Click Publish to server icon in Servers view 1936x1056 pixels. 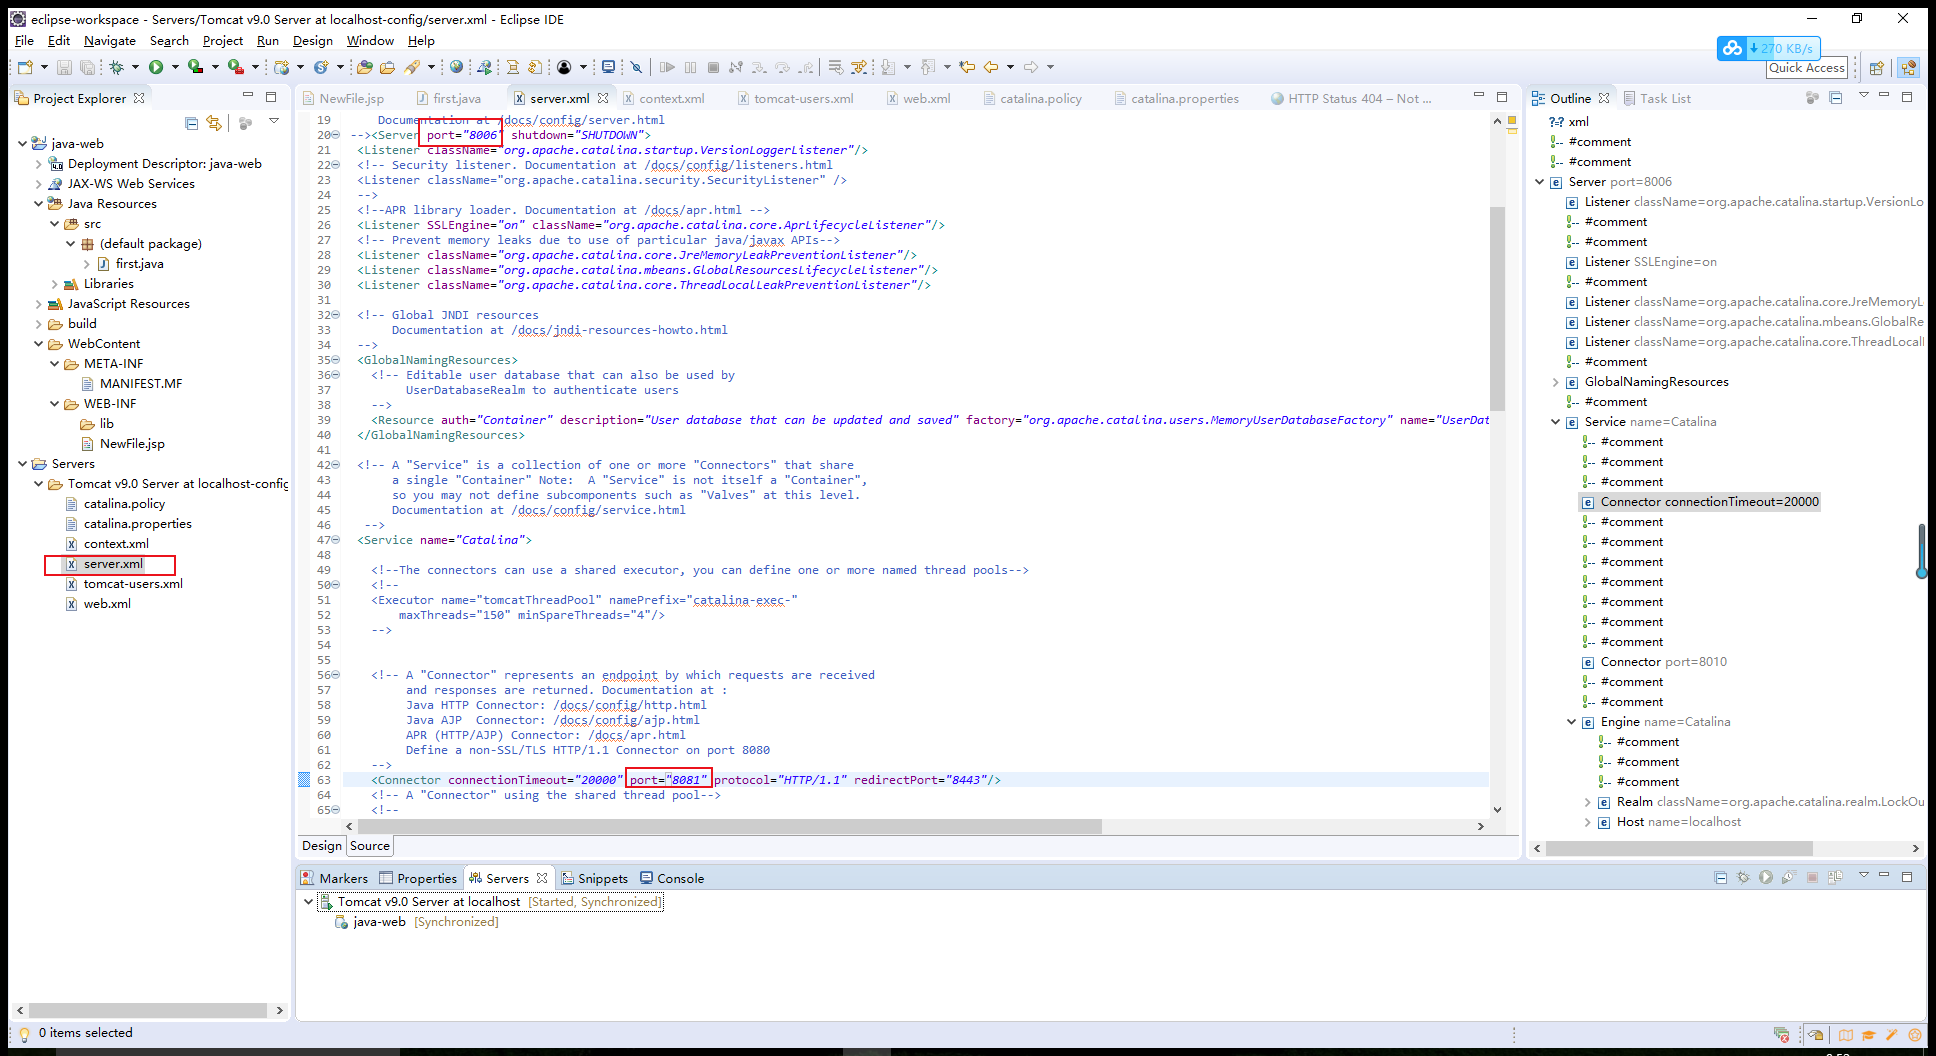click(x=1835, y=877)
